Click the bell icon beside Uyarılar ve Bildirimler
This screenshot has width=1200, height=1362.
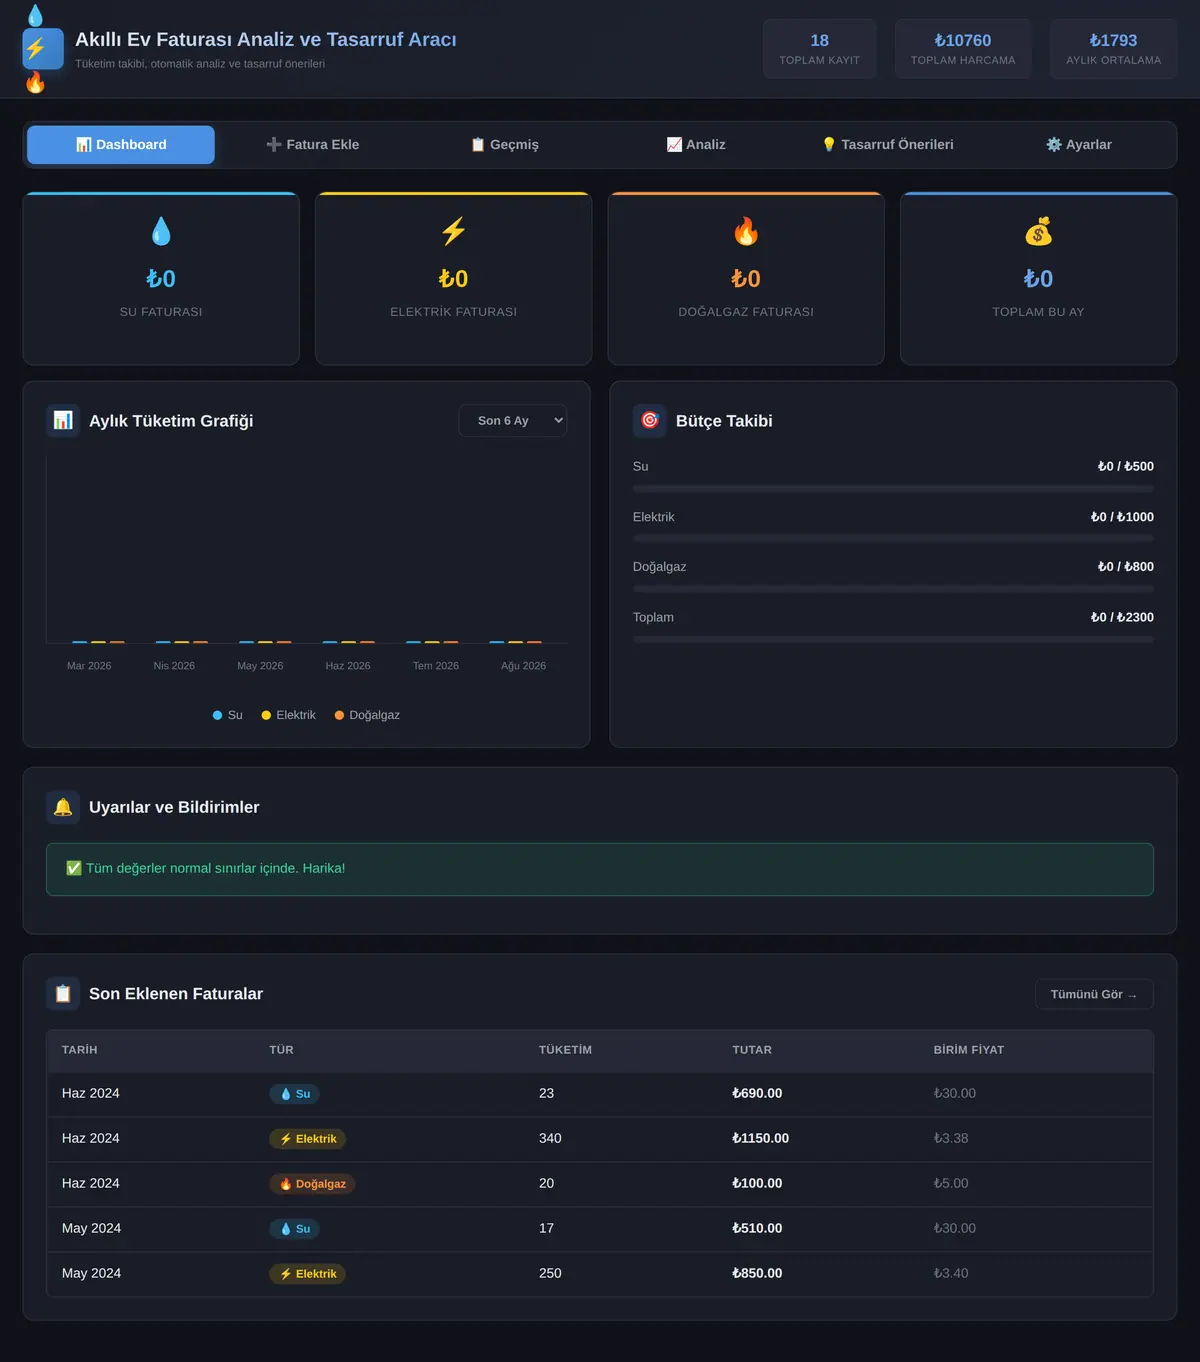pyautogui.click(x=63, y=807)
